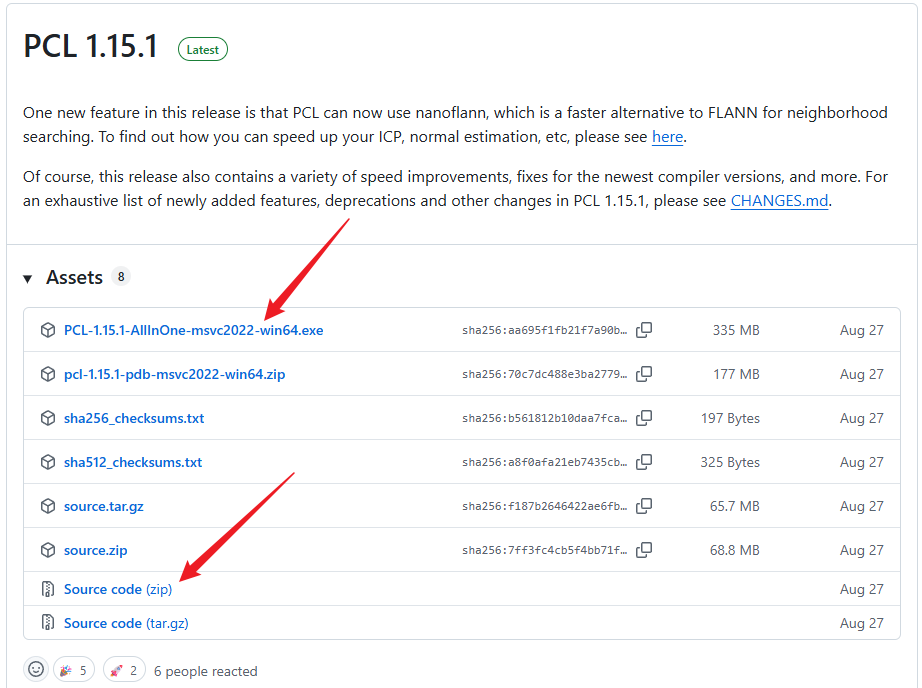
Task: Open the smiley add-reaction picker
Action: click(37, 670)
